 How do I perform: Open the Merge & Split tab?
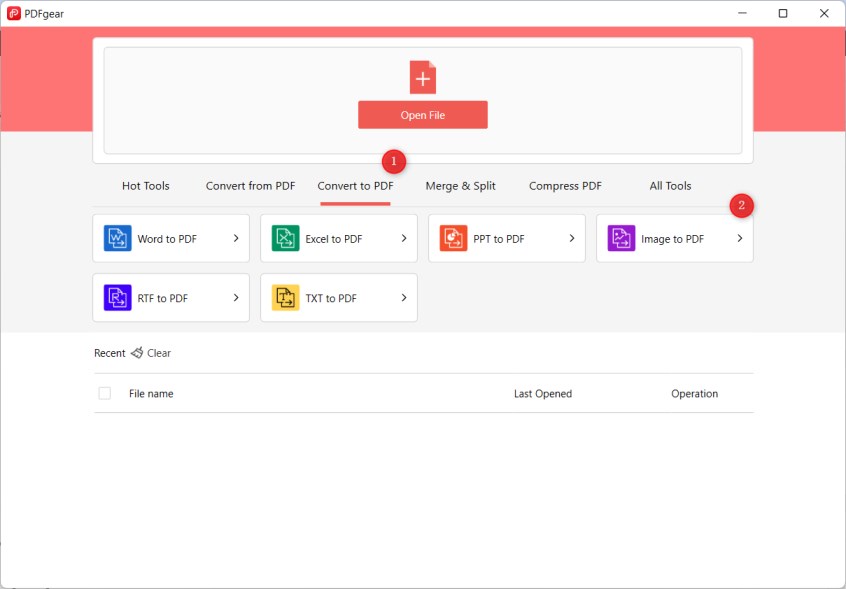point(460,186)
